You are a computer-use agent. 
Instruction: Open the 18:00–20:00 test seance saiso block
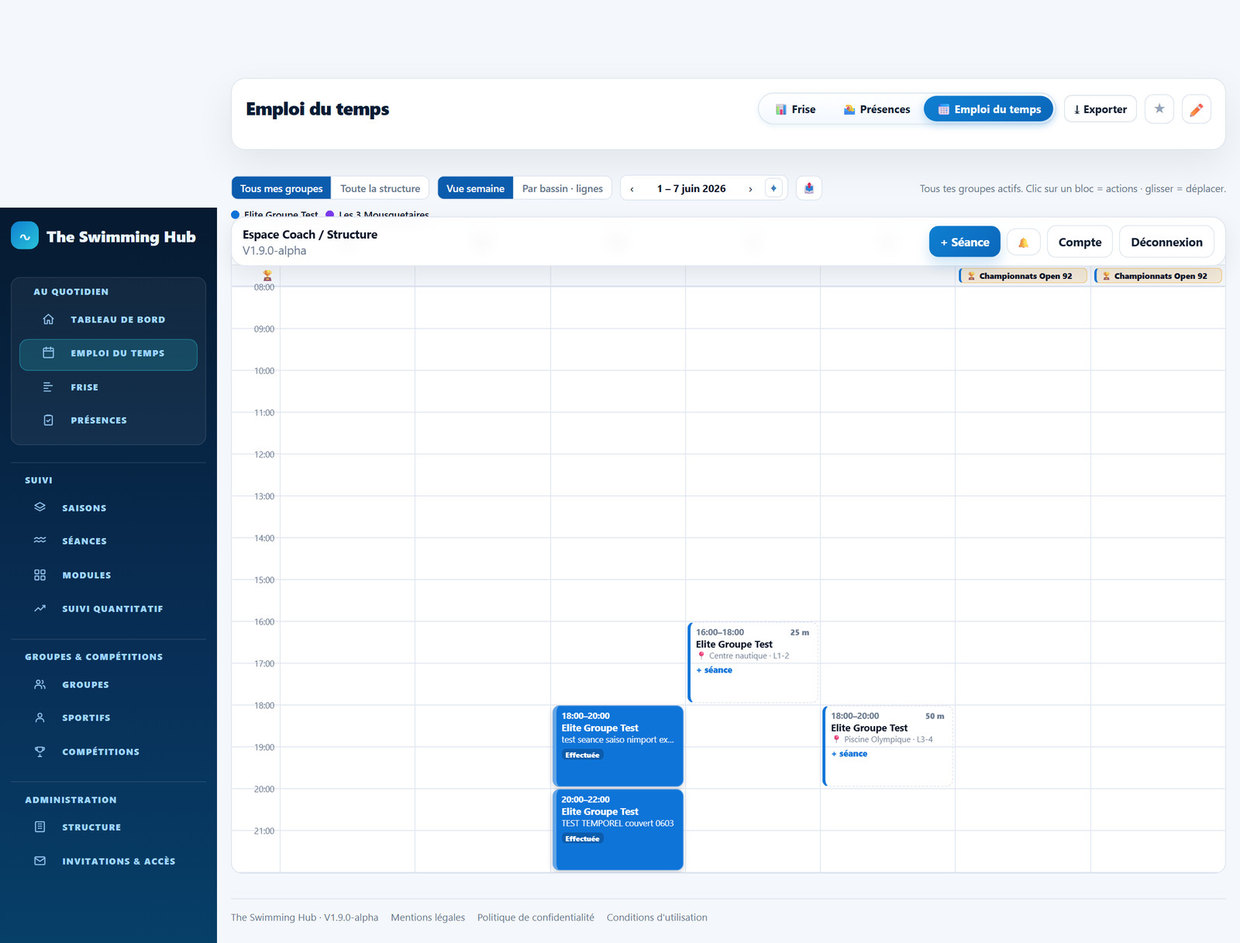click(618, 746)
